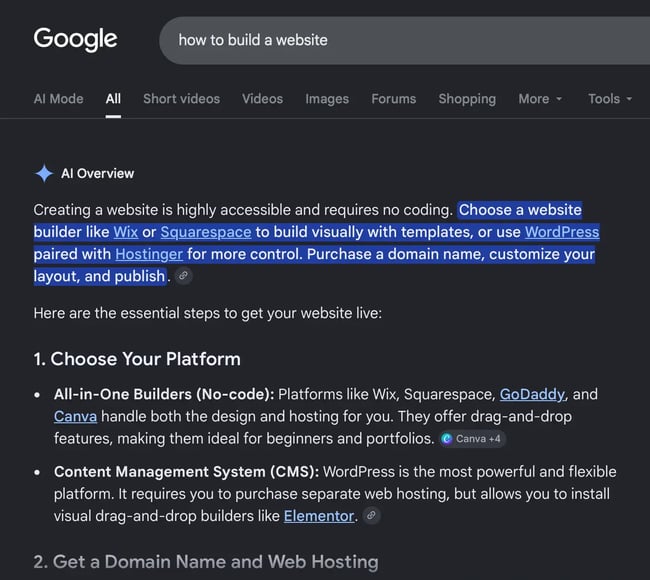Click the Canva +4 source chip
Screen dimensions: 650x580
point(472,439)
